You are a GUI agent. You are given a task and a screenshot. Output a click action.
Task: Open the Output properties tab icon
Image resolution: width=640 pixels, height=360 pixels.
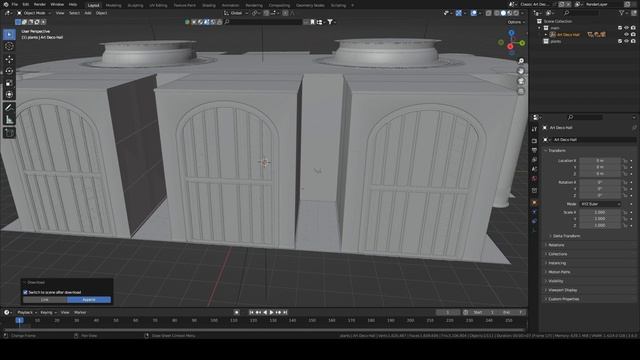[534, 150]
